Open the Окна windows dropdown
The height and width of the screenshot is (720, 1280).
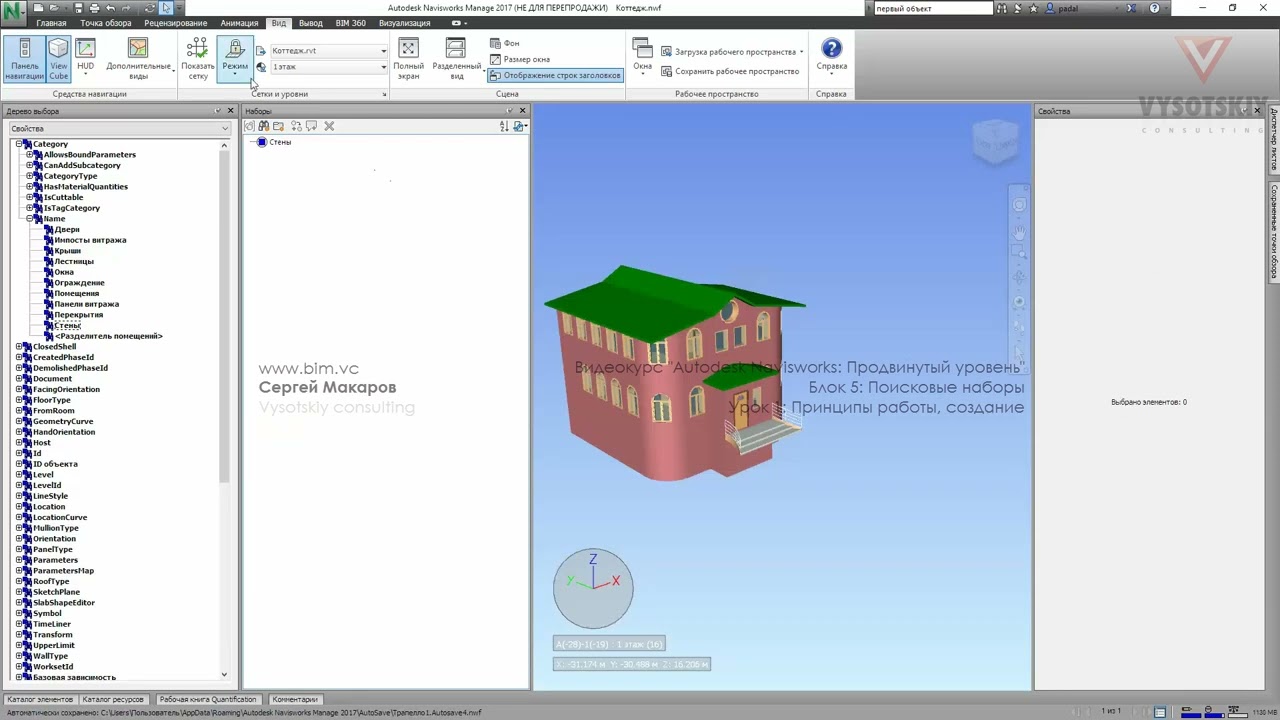[642, 59]
